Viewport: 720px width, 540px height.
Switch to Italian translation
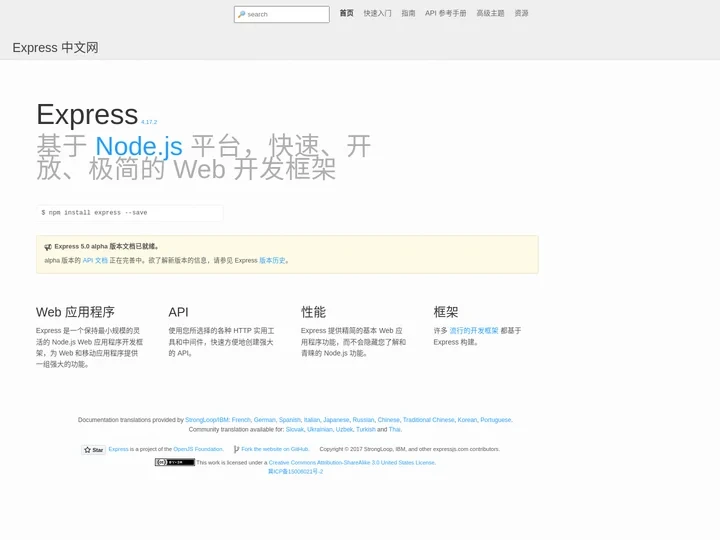[x=312, y=420]
